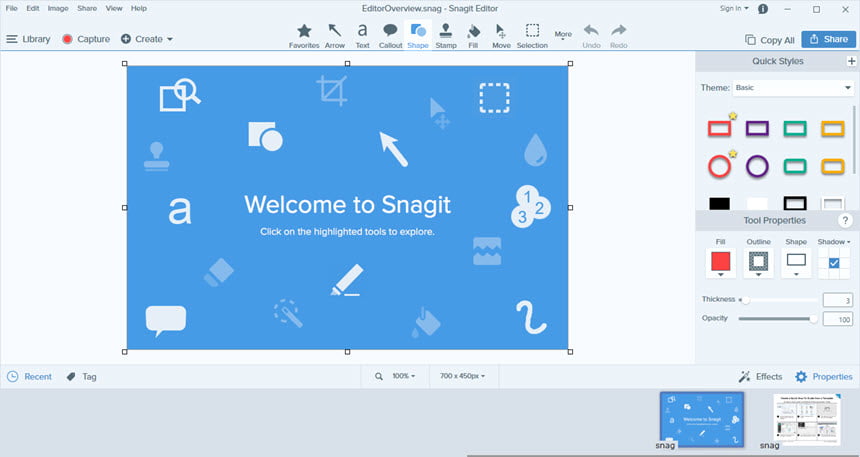Open the Library panel
Screen dimensions: 860x457
(x=28, y=39)
